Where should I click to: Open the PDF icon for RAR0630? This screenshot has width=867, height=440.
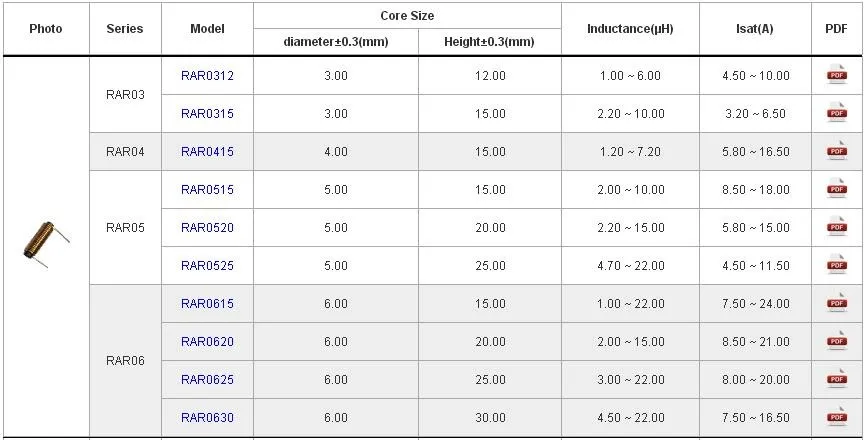pos(836,417)
